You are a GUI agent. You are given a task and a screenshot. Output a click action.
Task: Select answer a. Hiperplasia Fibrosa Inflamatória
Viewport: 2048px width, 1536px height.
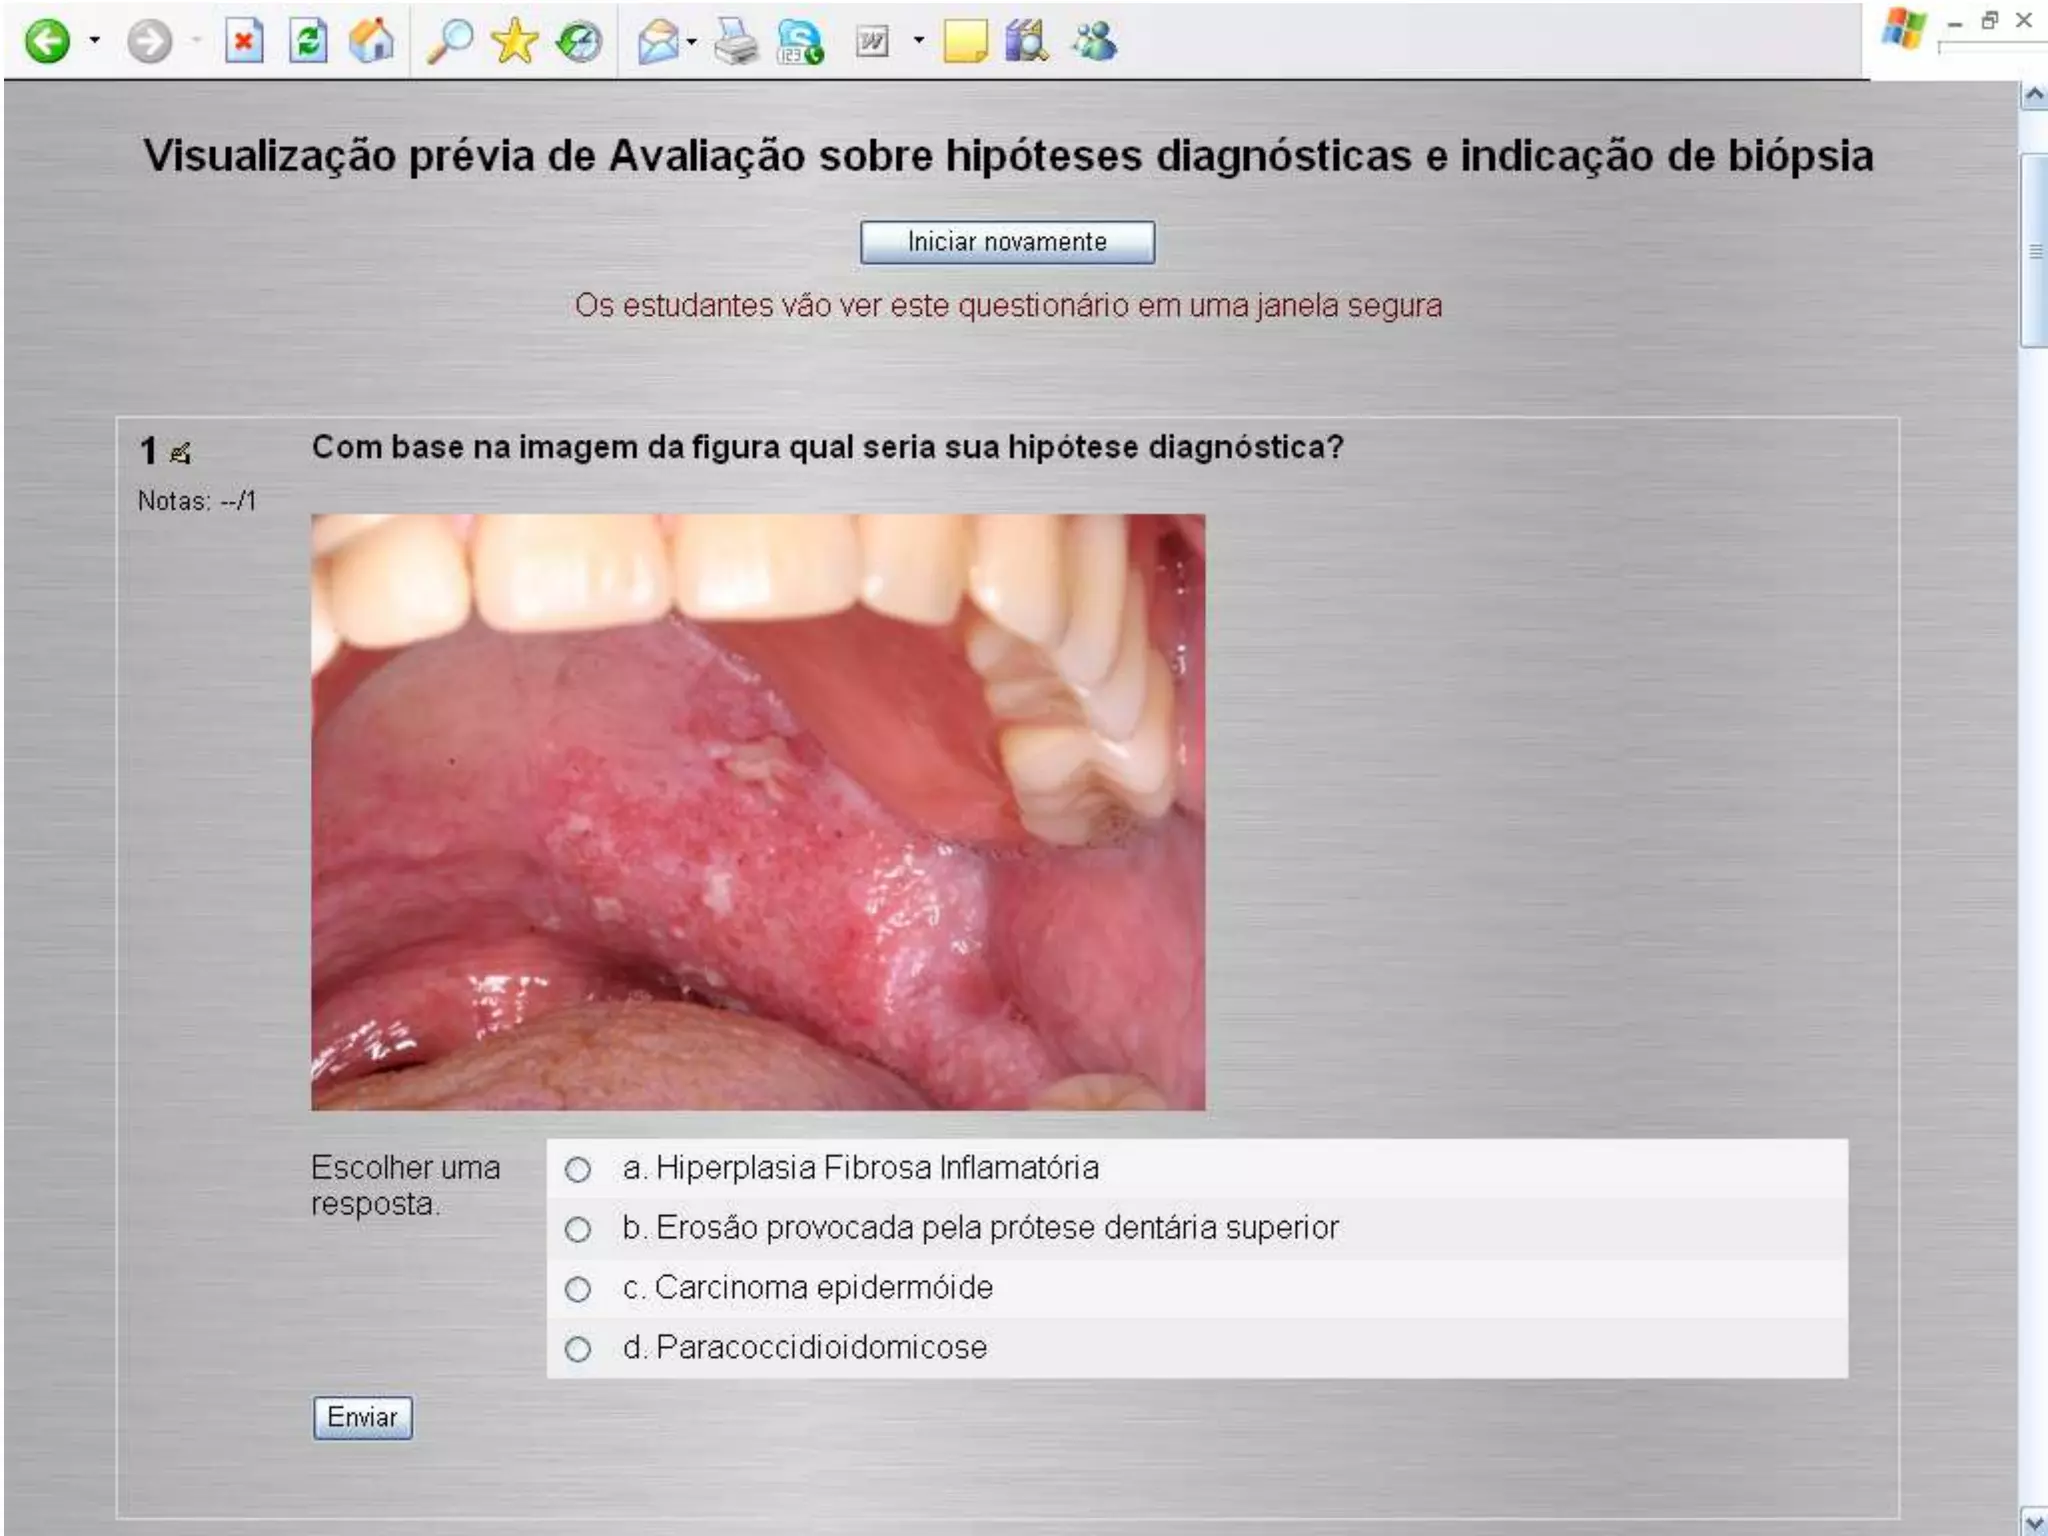coord(578,1169)
